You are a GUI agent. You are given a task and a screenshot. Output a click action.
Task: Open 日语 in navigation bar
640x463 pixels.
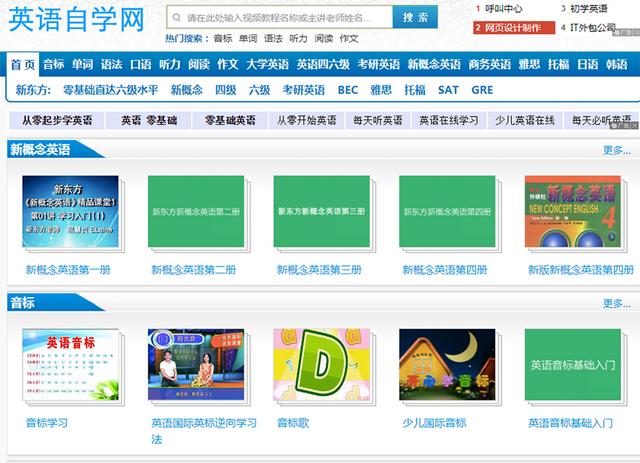587,65
